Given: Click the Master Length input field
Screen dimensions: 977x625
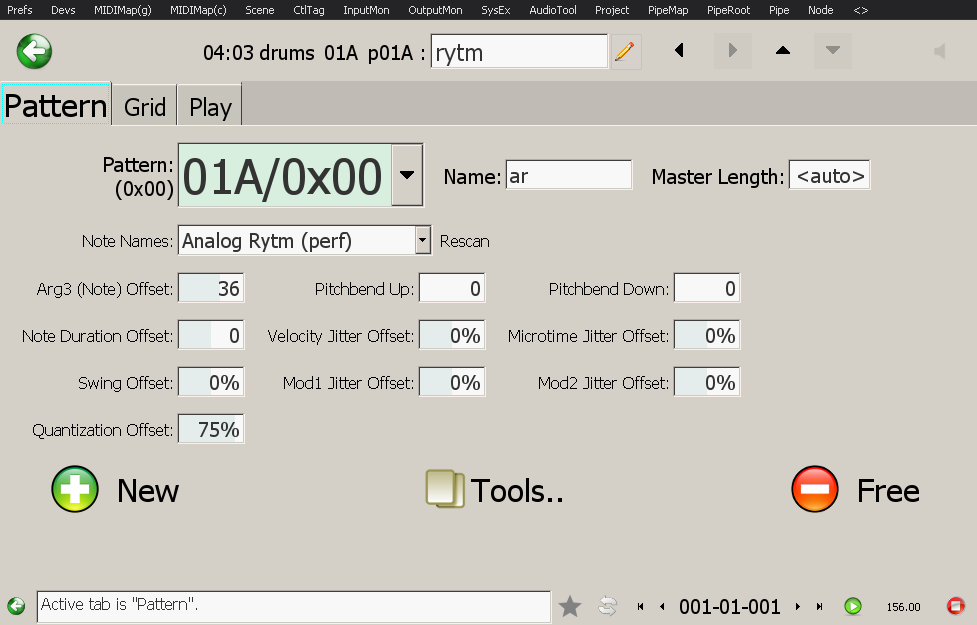Looking at the screenshot, I should 829,176.
